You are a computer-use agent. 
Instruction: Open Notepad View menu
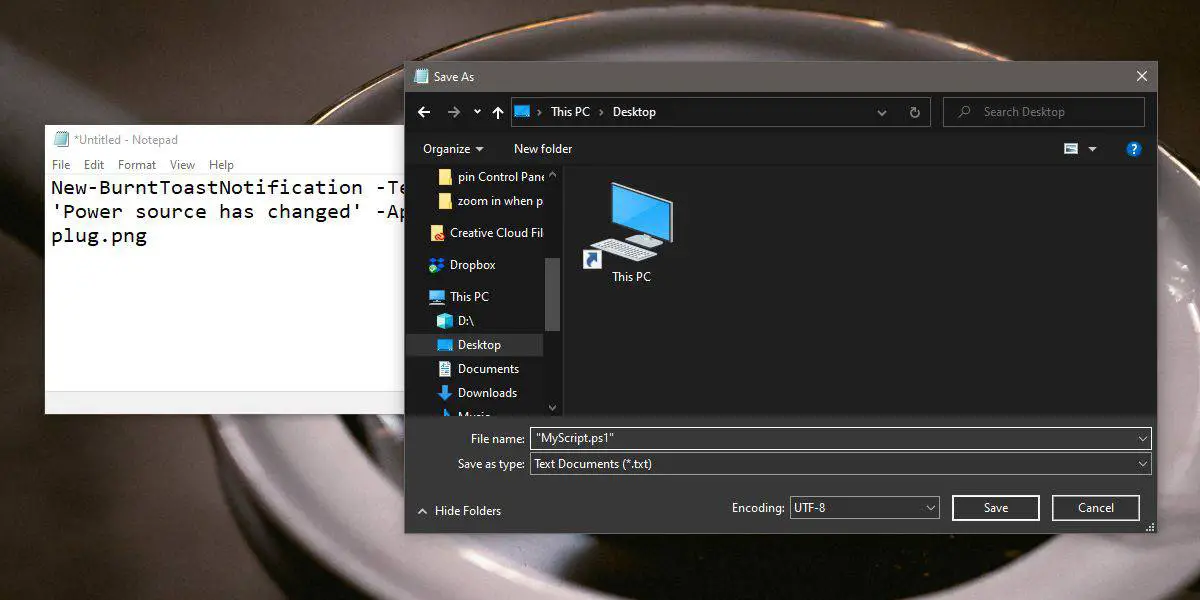tap(182, 165)
